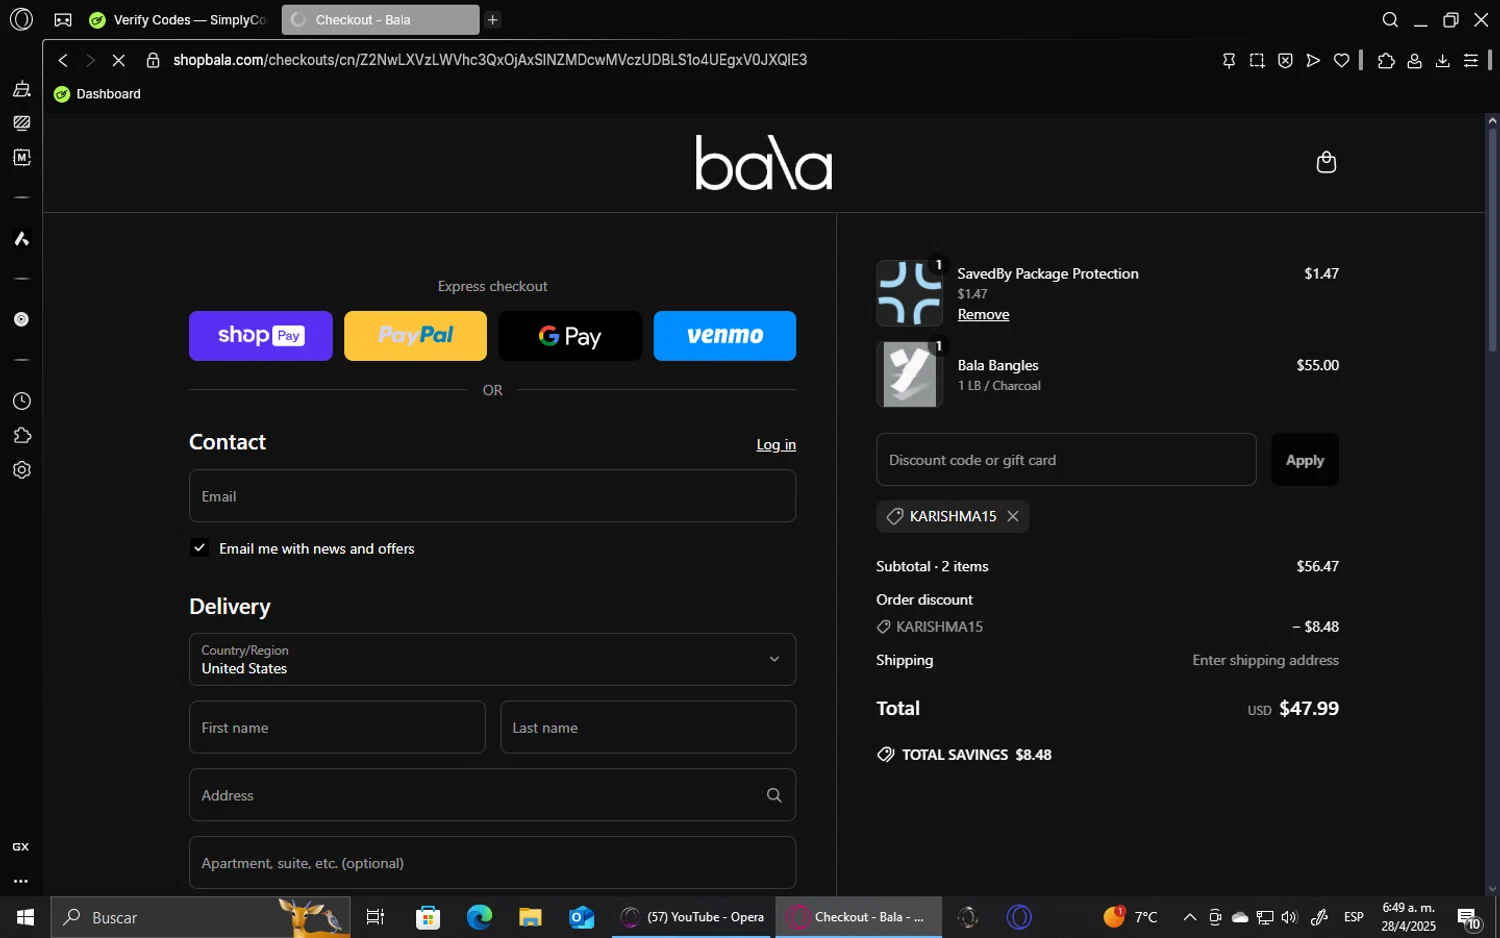
Task: Switch to the YouTube - Opera taskbar window
Action: pos(693,917)
